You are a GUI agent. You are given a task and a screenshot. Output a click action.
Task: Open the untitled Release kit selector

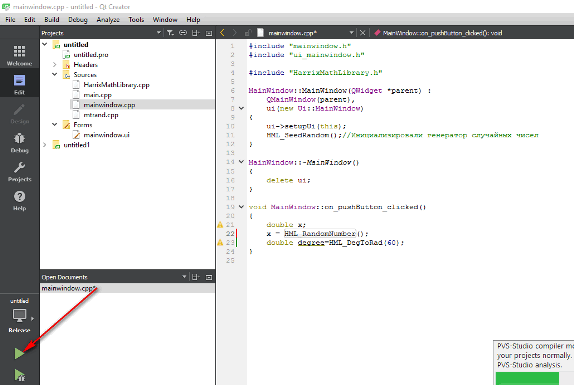19,315
